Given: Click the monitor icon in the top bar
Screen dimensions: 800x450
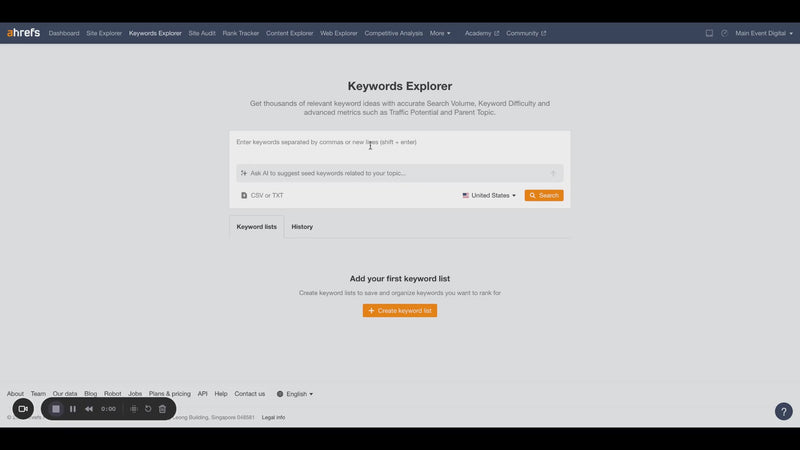Looking at the screenshot, I should 709,33.
